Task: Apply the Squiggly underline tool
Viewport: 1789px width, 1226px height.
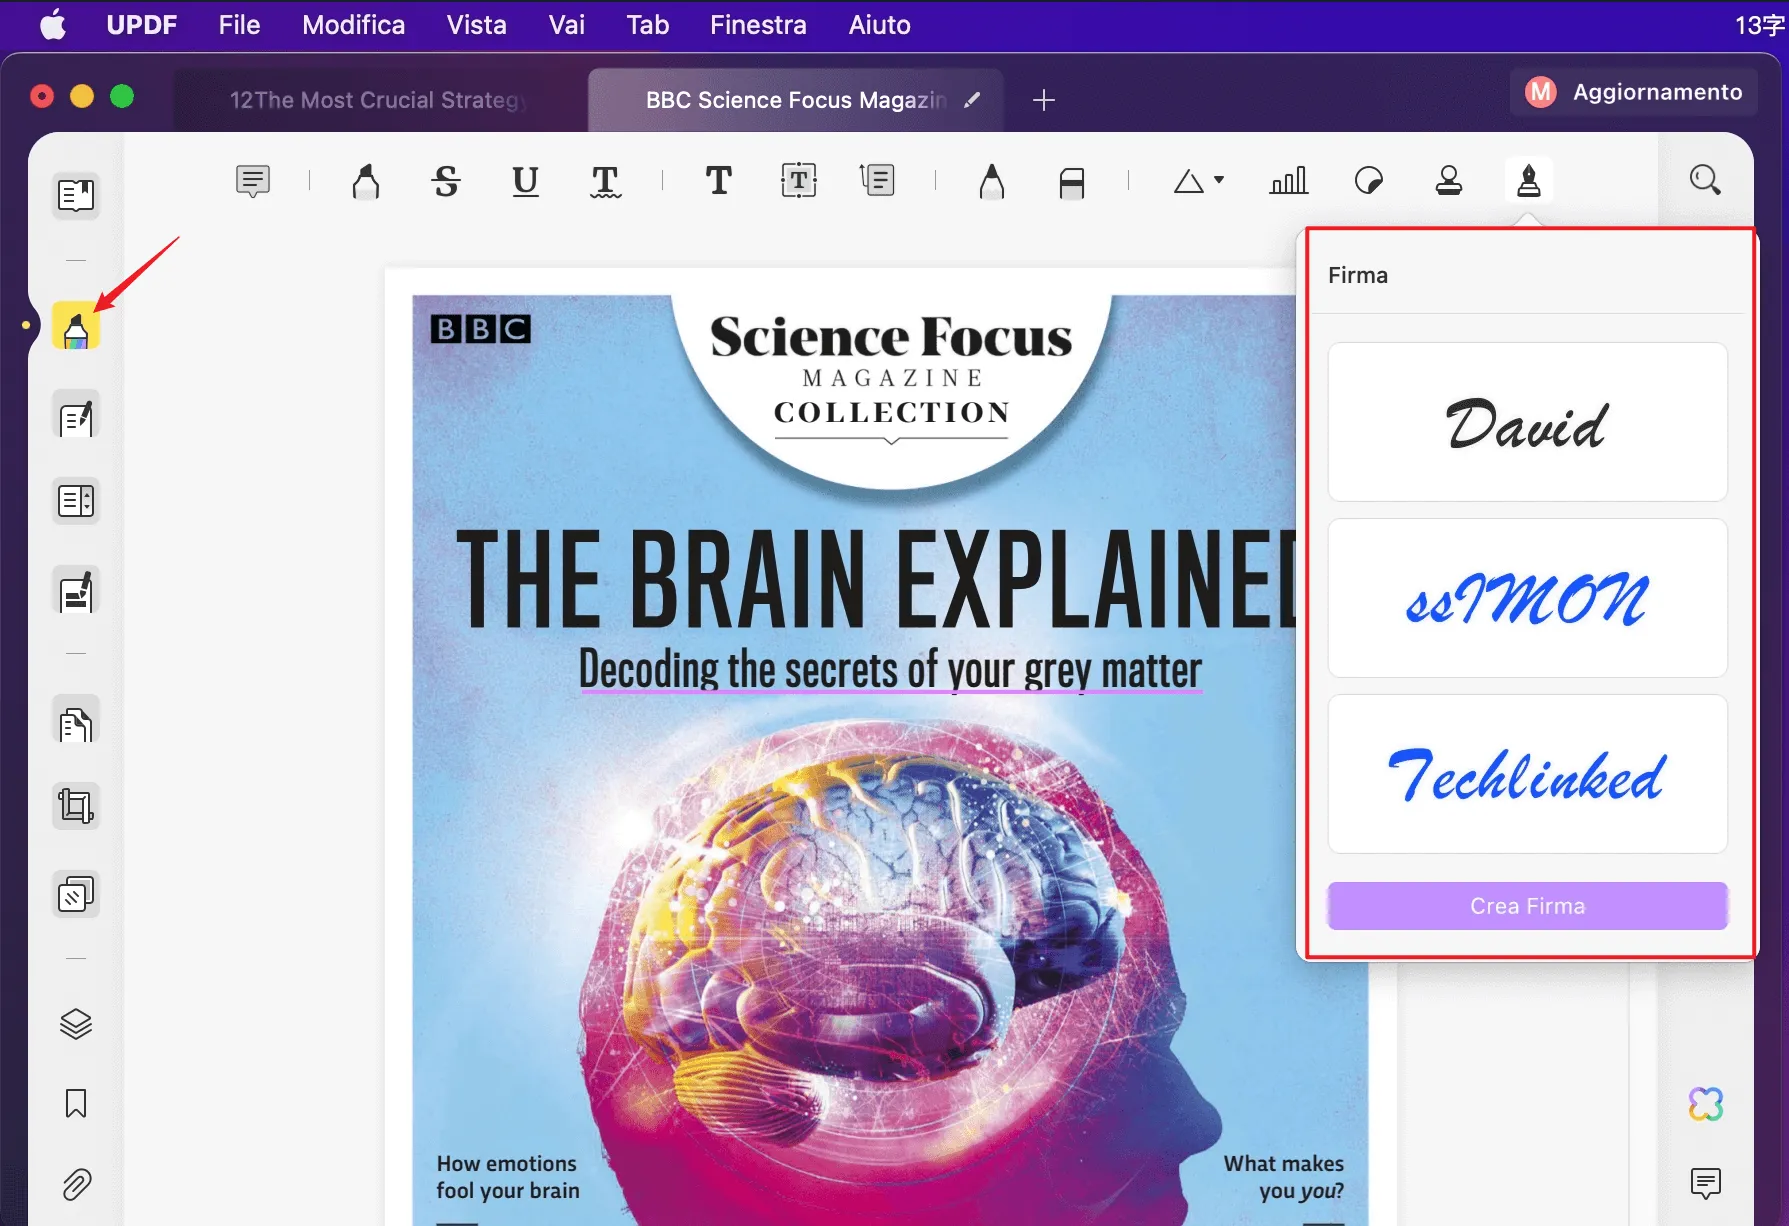Action: (605, 181)
